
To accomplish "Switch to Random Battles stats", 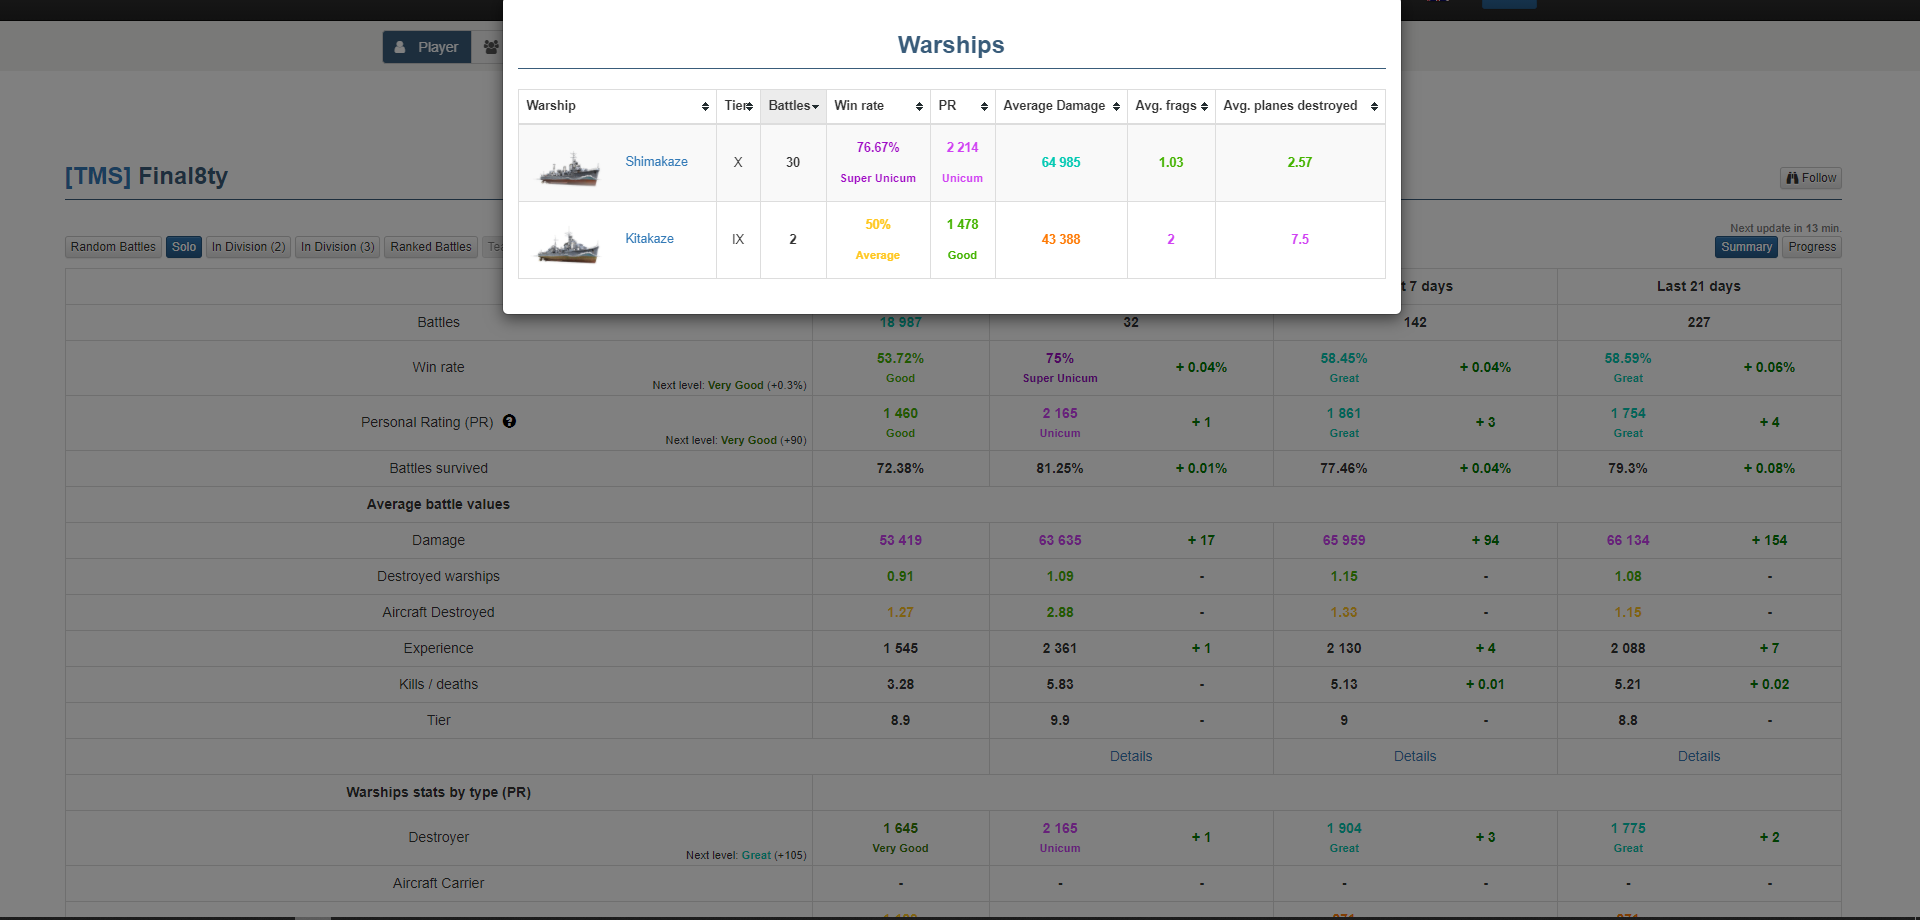I will click(x=113, y=247).
